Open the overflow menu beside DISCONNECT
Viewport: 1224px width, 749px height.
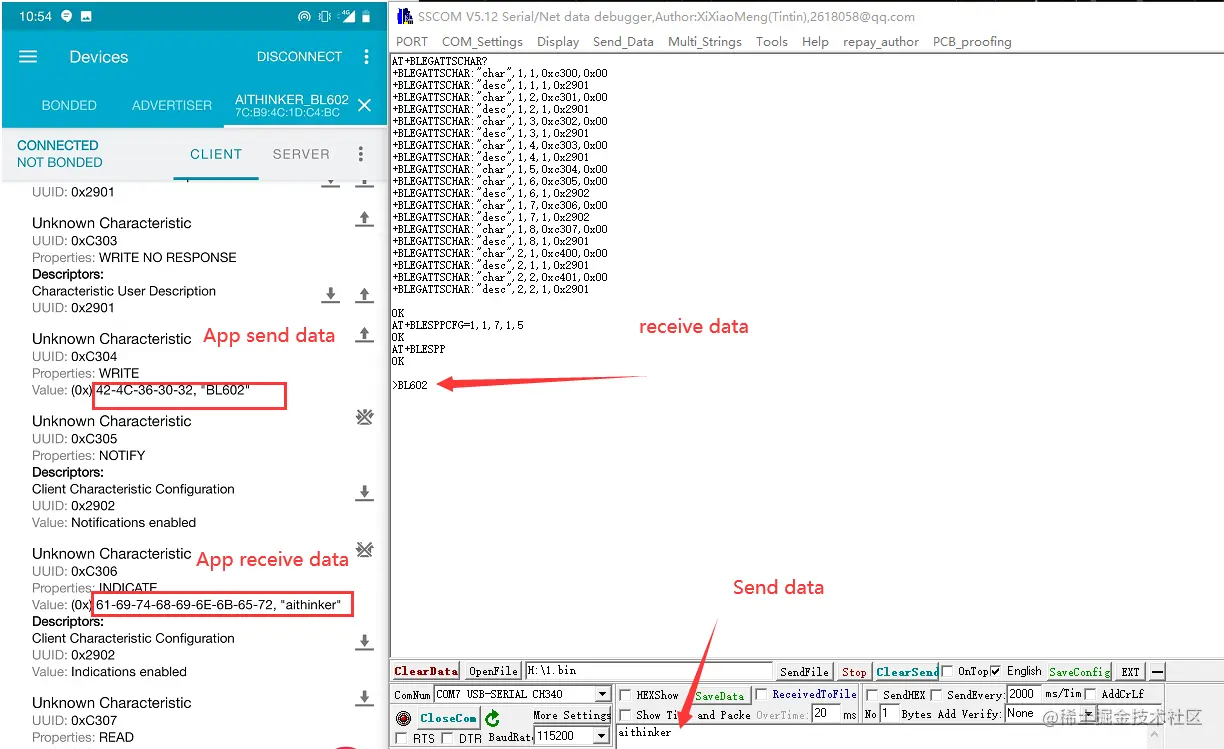pos(366,57)
